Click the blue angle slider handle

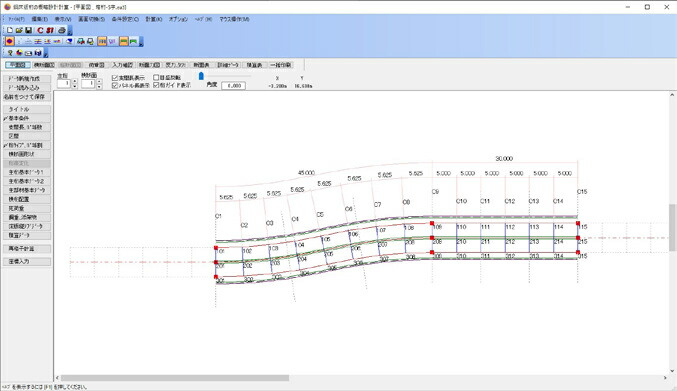pyautogui.click(x=201, y=76)
